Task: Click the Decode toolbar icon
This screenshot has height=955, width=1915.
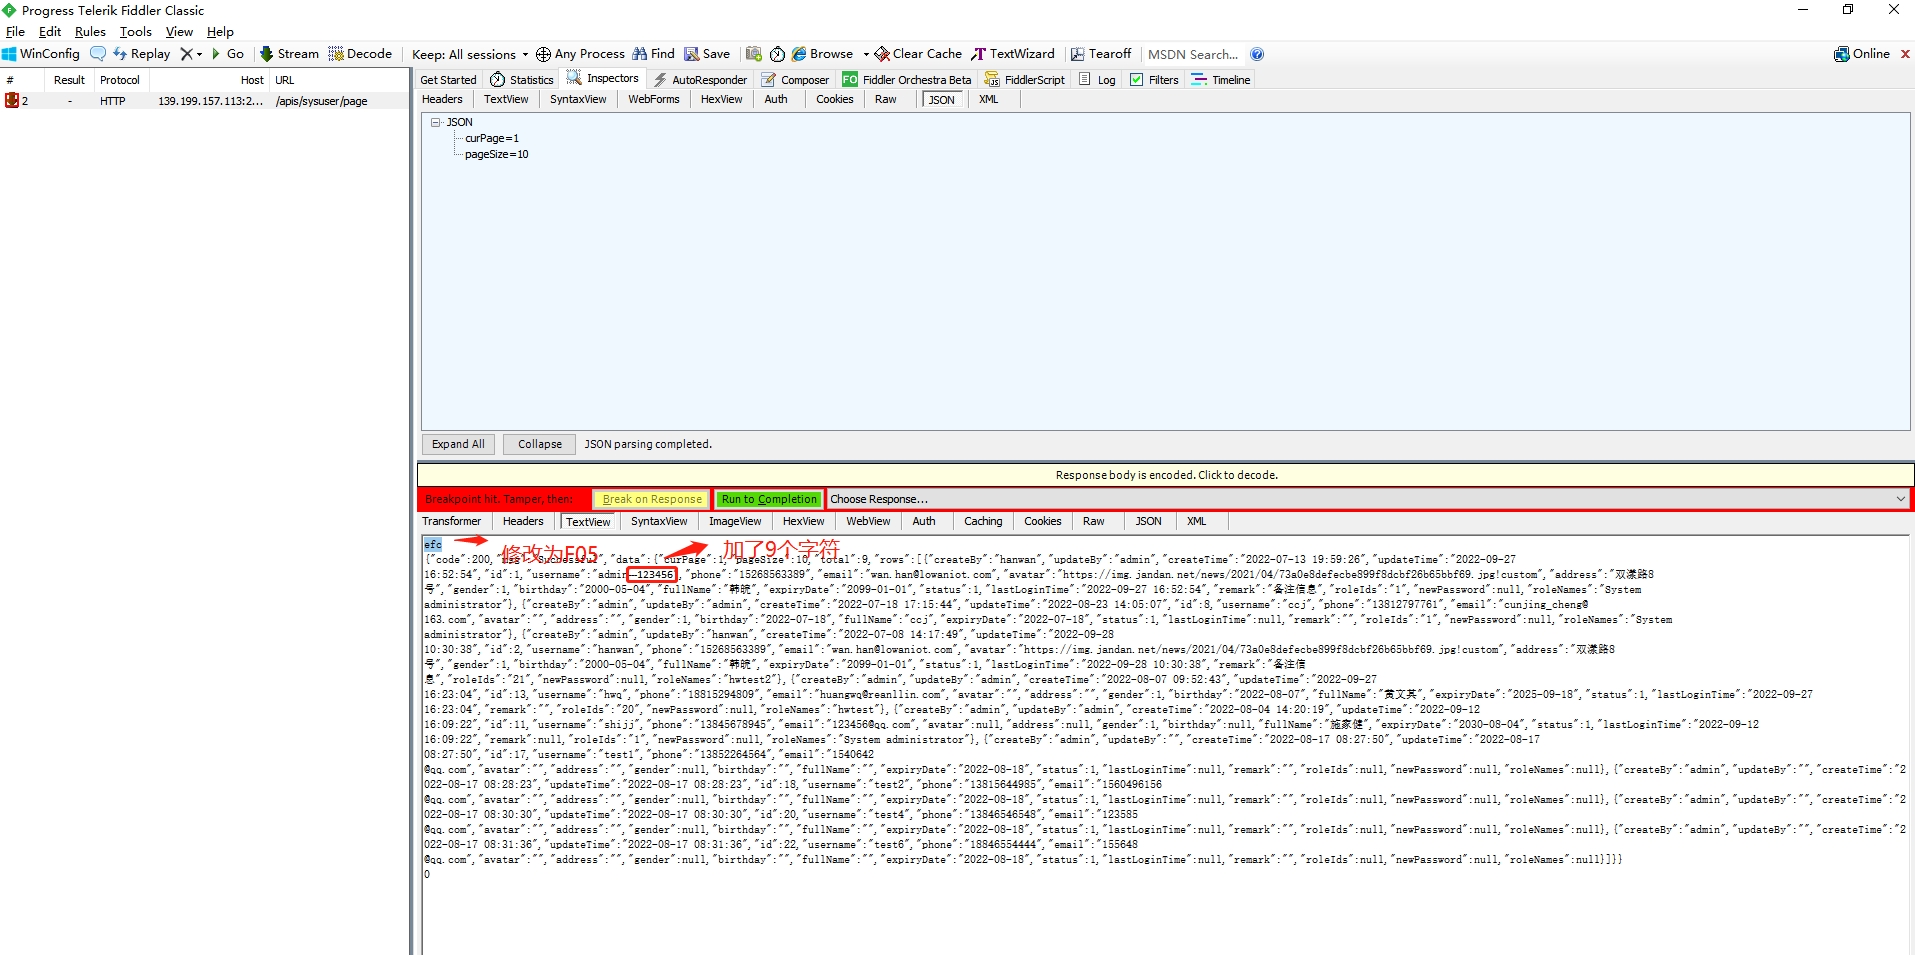Action: 360,54
